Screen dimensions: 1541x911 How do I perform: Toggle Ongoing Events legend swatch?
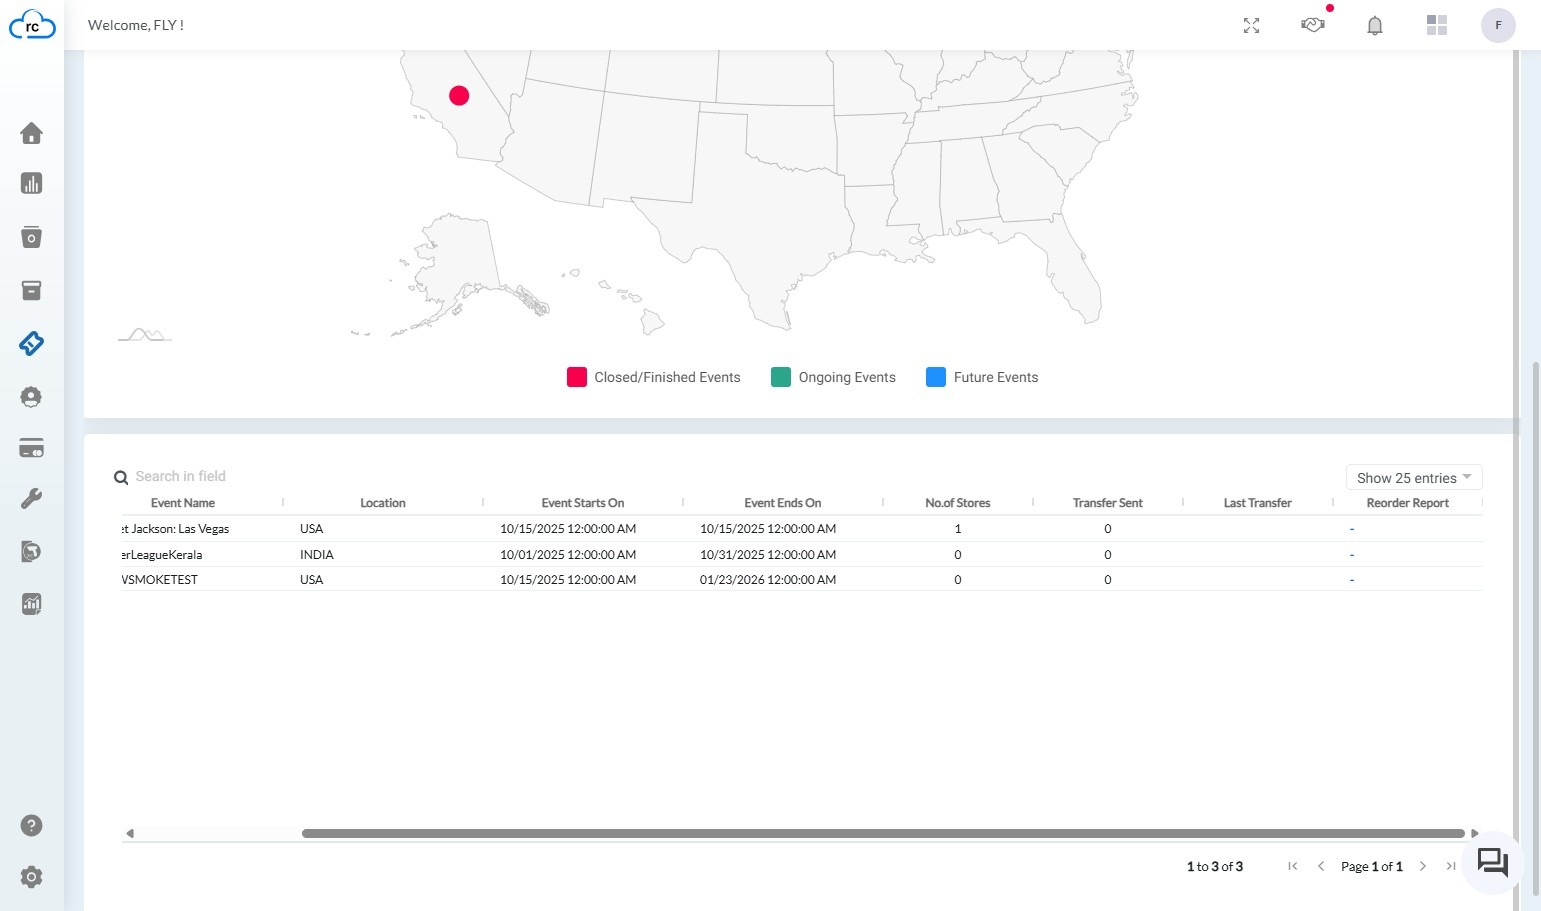[x=781, y=377]
